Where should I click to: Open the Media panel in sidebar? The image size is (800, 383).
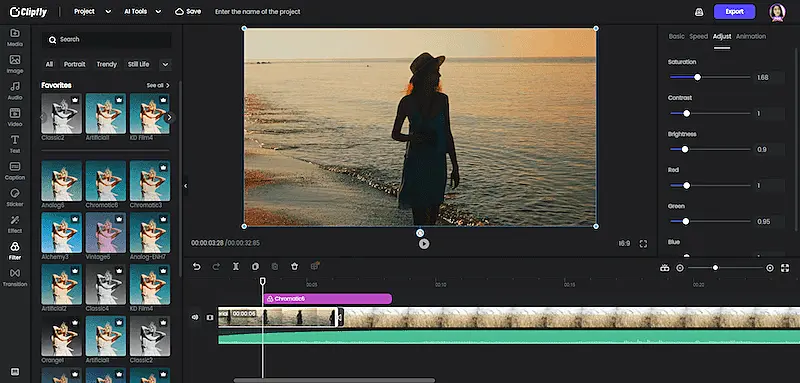click(15, 37)
